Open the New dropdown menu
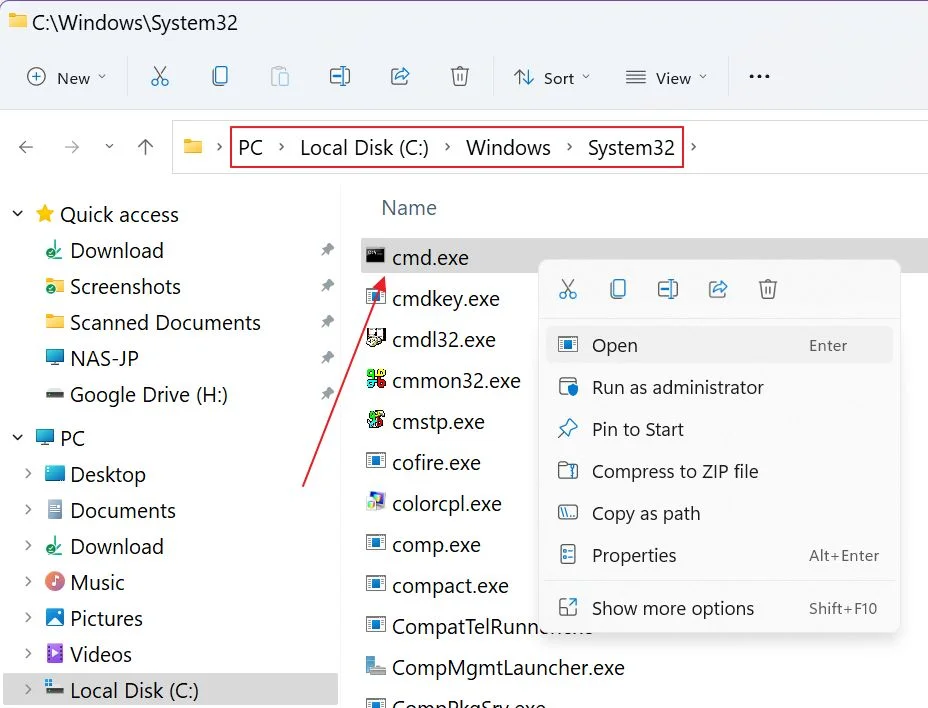Image resolution: width=928 pixels, height=708 pixels. pos(67,78)
